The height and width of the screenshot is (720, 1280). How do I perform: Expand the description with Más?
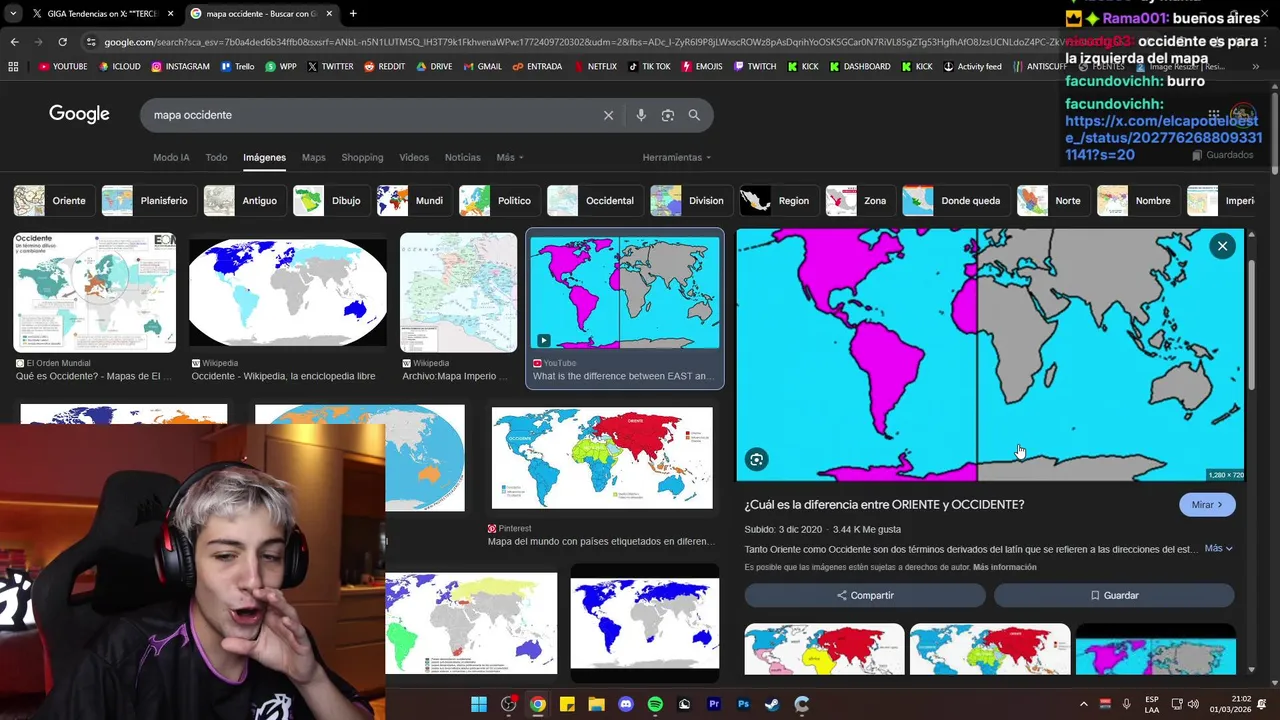[x=1218, y=548]
